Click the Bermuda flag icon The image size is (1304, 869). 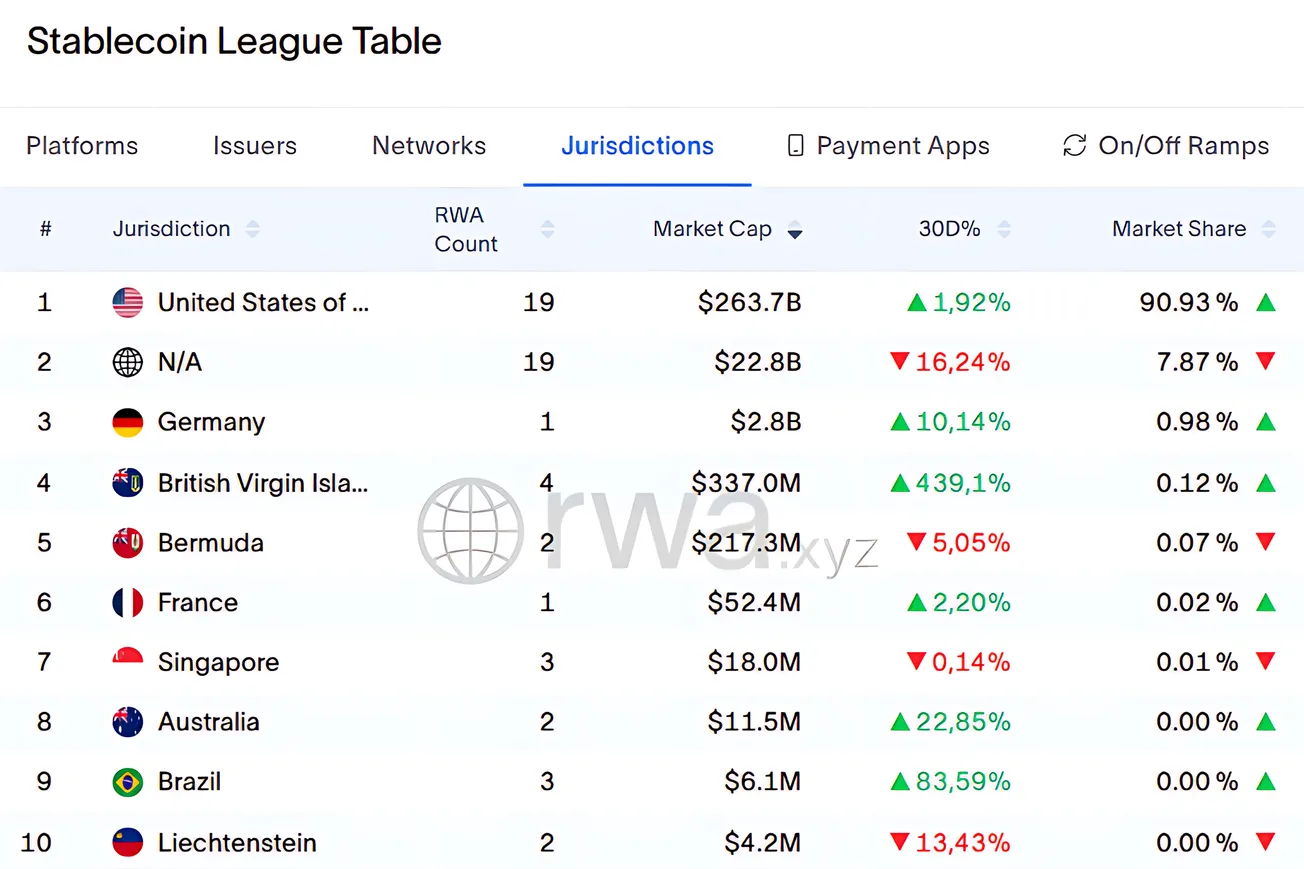point(128,543)
